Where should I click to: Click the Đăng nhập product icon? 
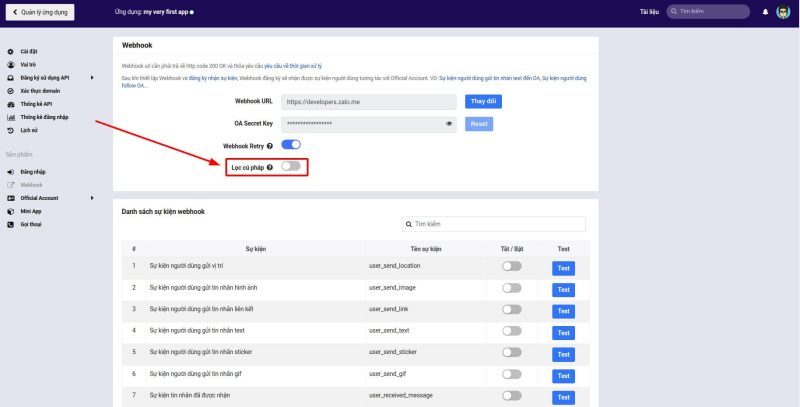coord(11,172)
